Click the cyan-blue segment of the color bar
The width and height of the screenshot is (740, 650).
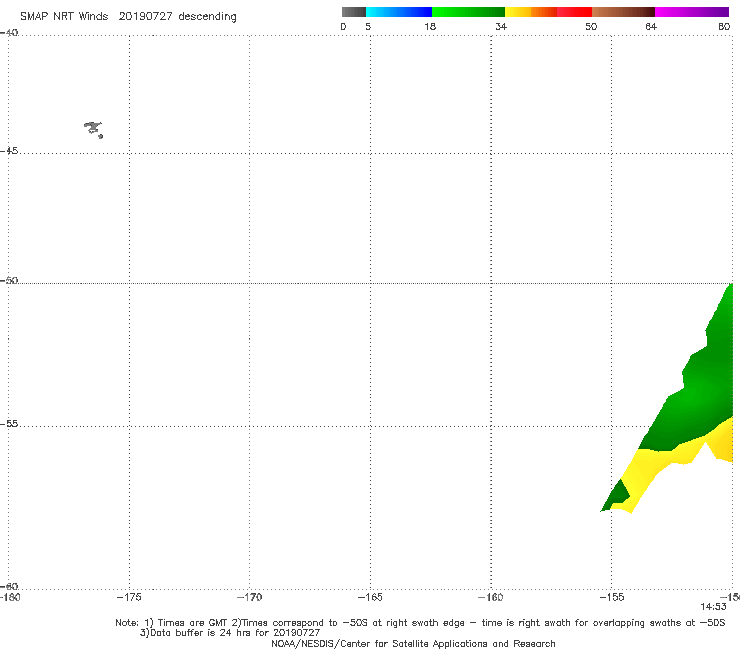tap(399, 12)
